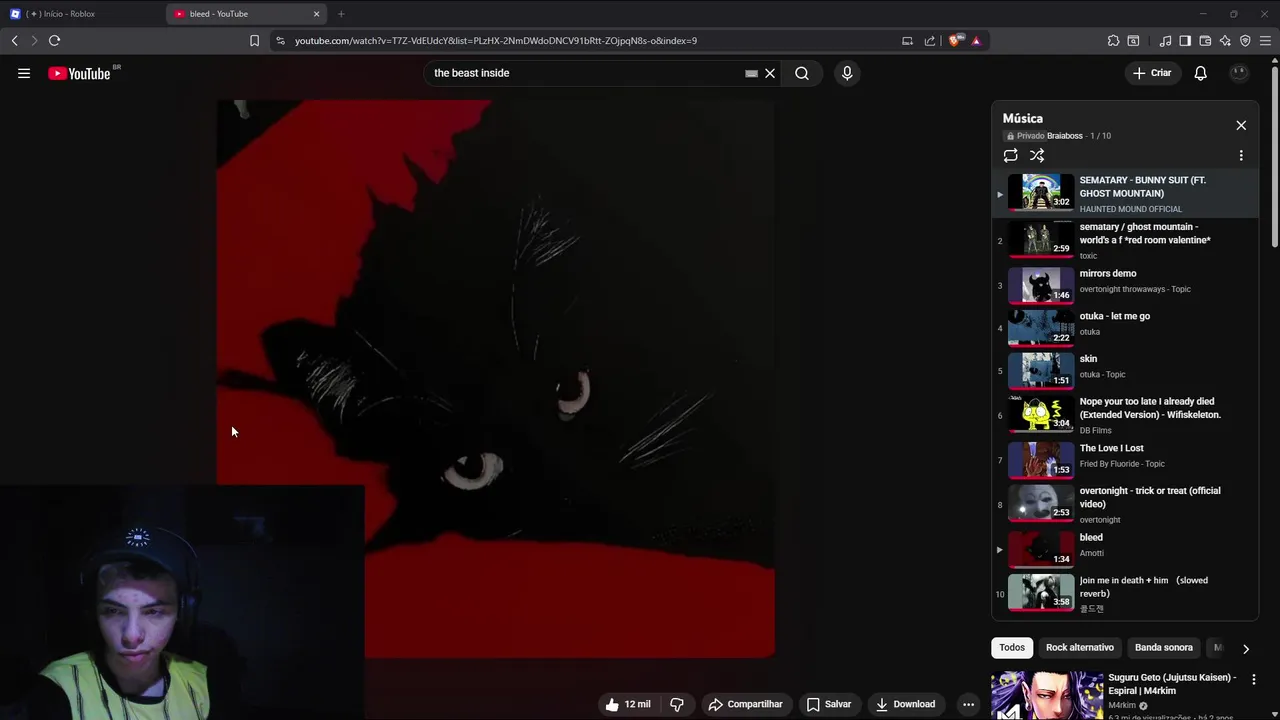This screenshot has height=720, width=1280.
Task: Open media control music note icon
Action: pos(1165,41)
